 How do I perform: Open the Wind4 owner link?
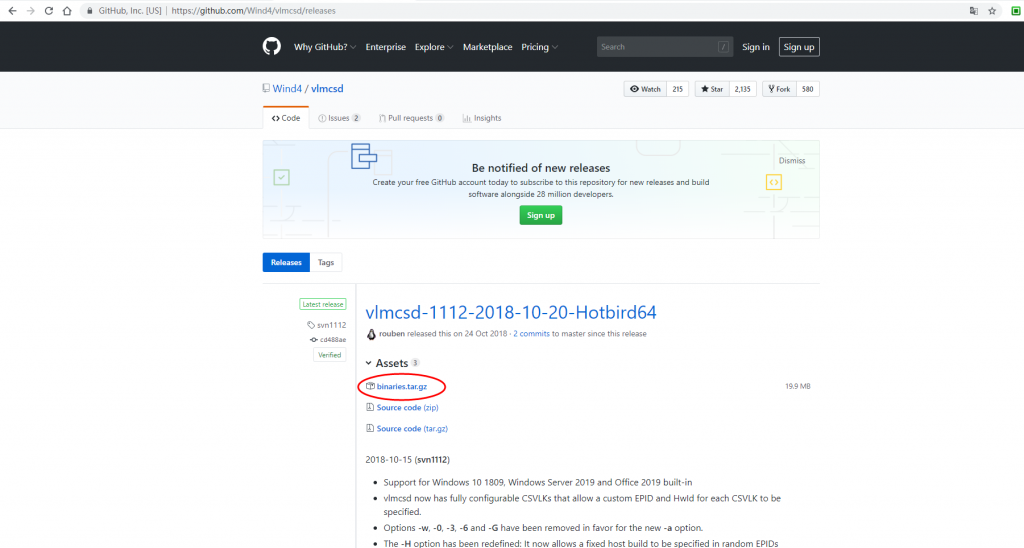(x=287, y=88)
